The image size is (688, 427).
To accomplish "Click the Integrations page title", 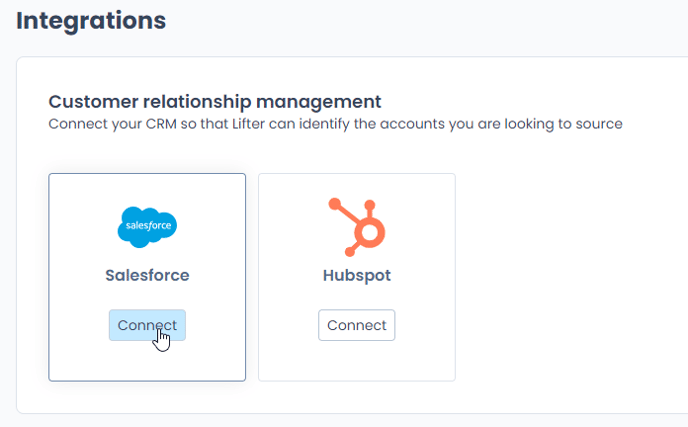I will click(91, 21).
